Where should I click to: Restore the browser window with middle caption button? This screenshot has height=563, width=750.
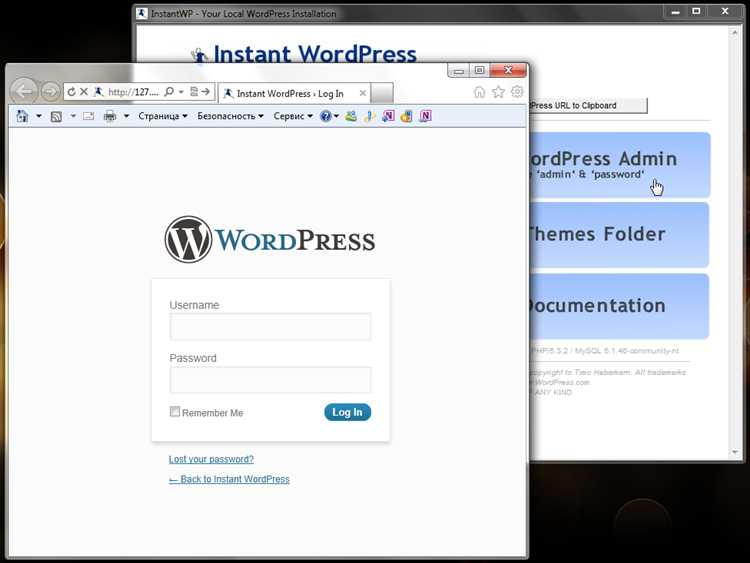(479, 70)
